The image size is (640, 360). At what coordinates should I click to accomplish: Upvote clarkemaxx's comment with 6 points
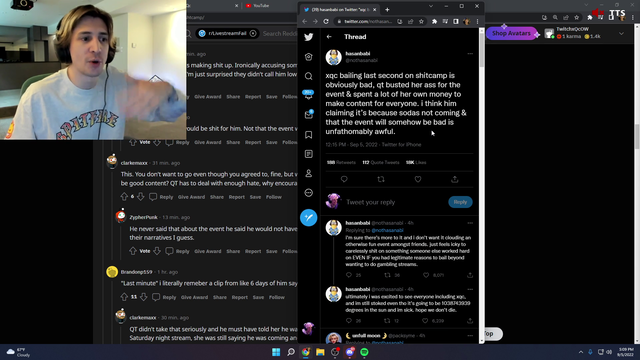click(x=124, y=197)
